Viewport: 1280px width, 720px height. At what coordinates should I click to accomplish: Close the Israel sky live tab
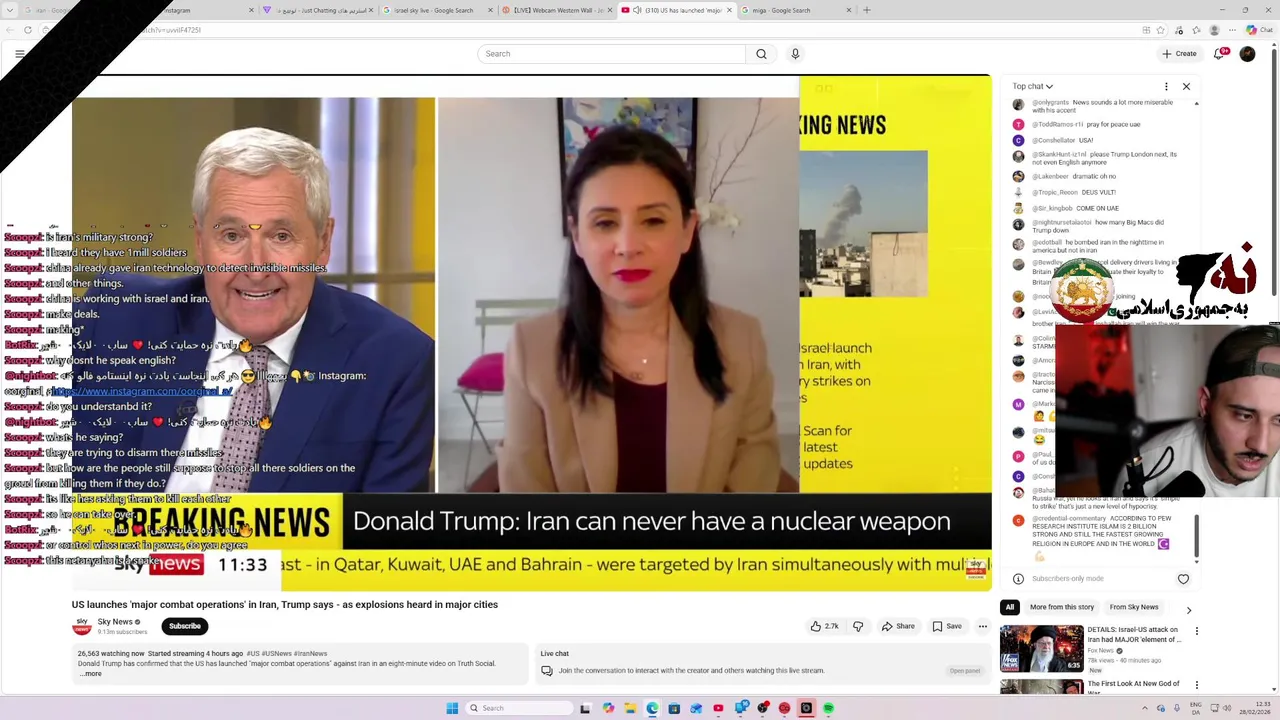click(491, 10)
